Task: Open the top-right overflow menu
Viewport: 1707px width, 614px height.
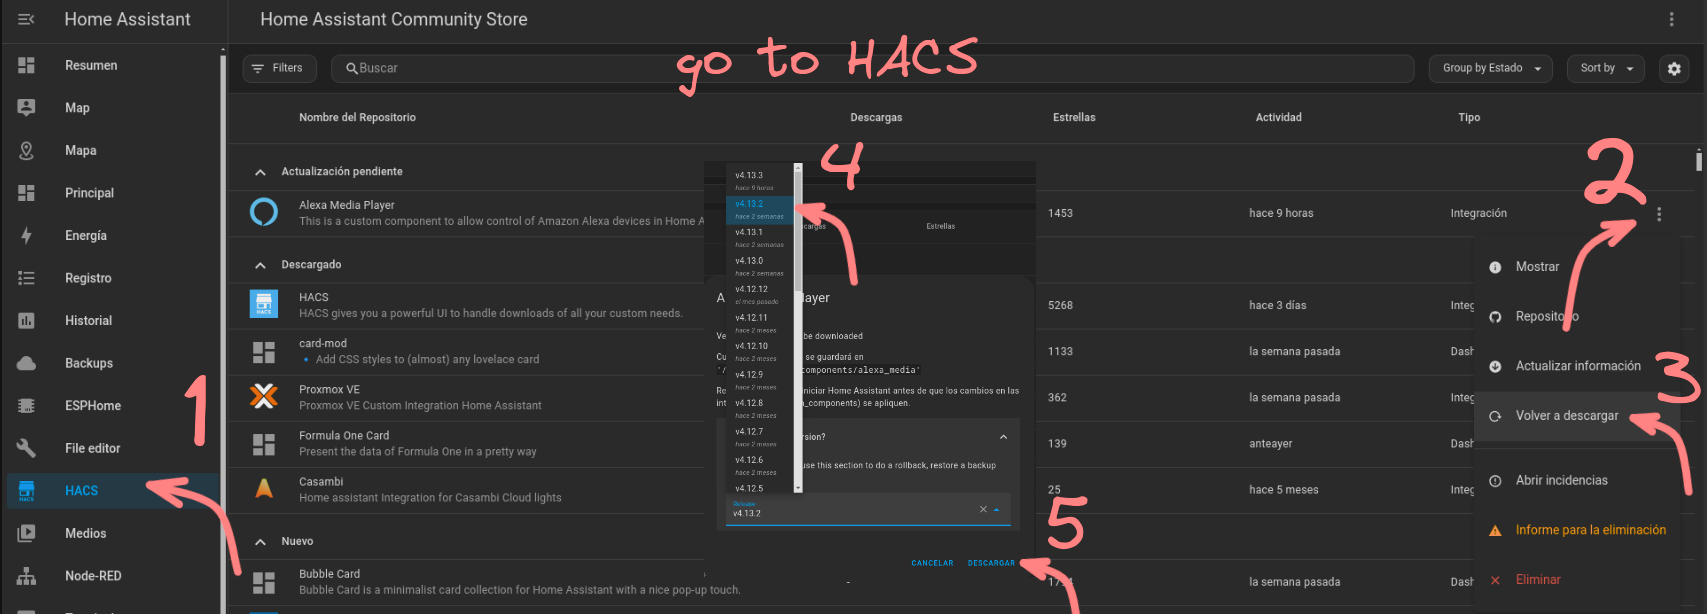Action: (x=1671, y=19)
